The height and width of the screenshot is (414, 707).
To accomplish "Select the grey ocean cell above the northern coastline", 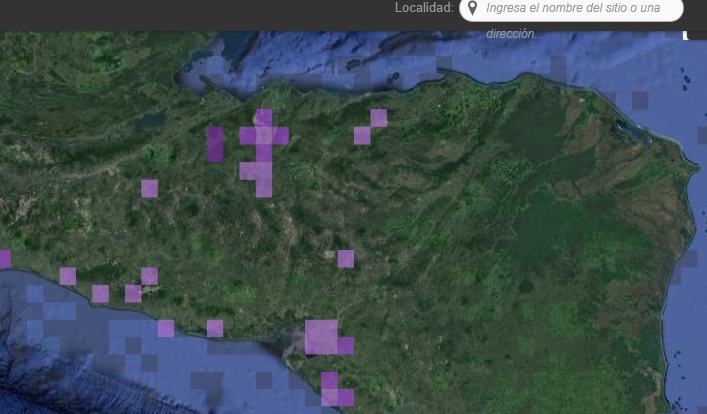I will click(x=558, y=65).
